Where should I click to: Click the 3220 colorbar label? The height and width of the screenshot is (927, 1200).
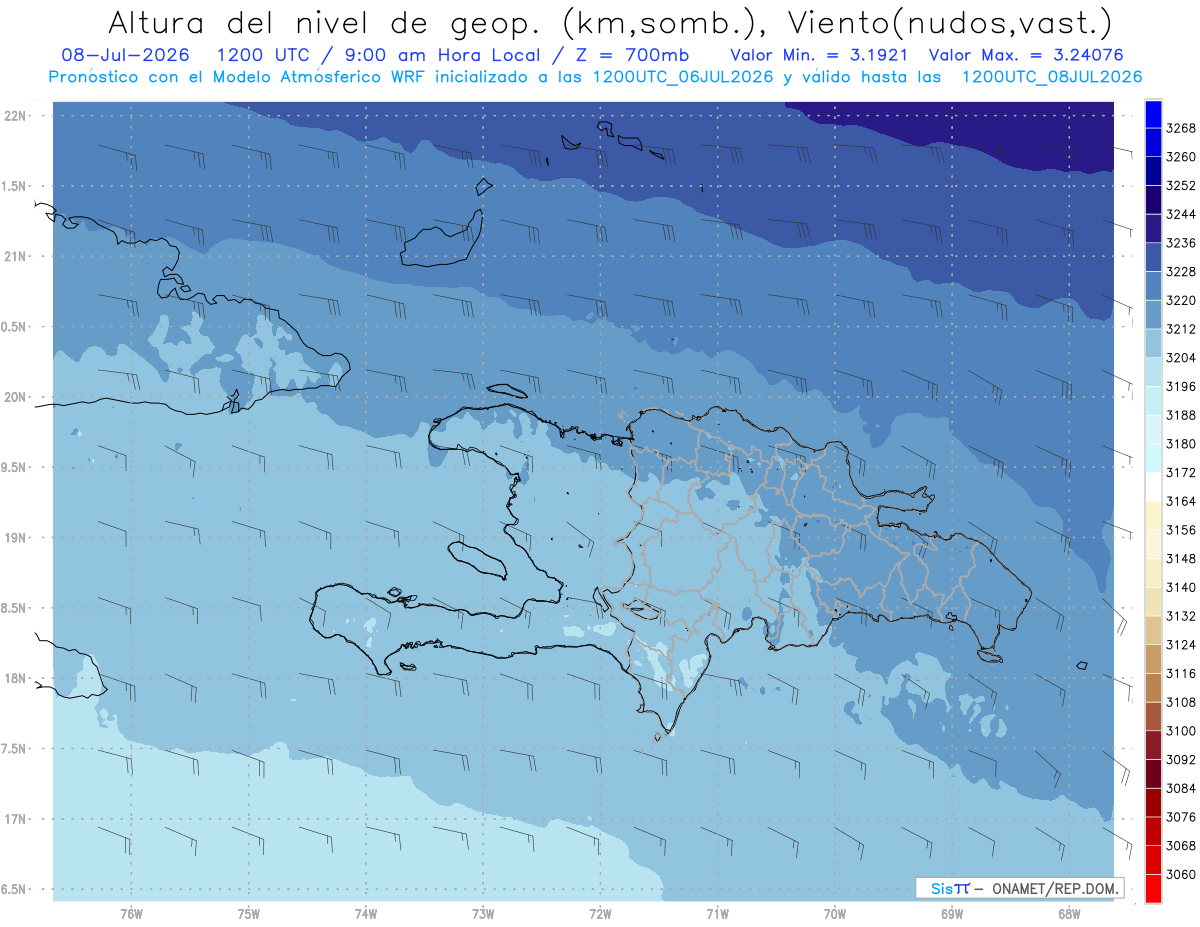point(1181,301)
